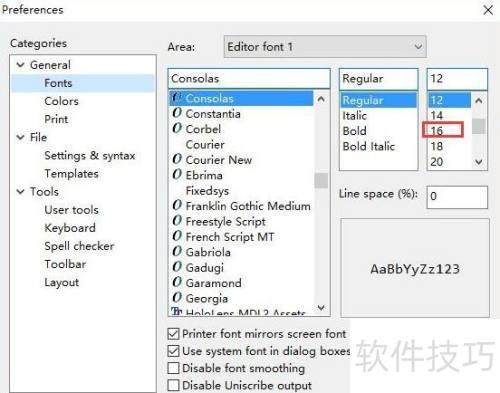This screenshot has width=500, height=393.
Task: Click the font list scrollbar thumb
Action: 321,180
